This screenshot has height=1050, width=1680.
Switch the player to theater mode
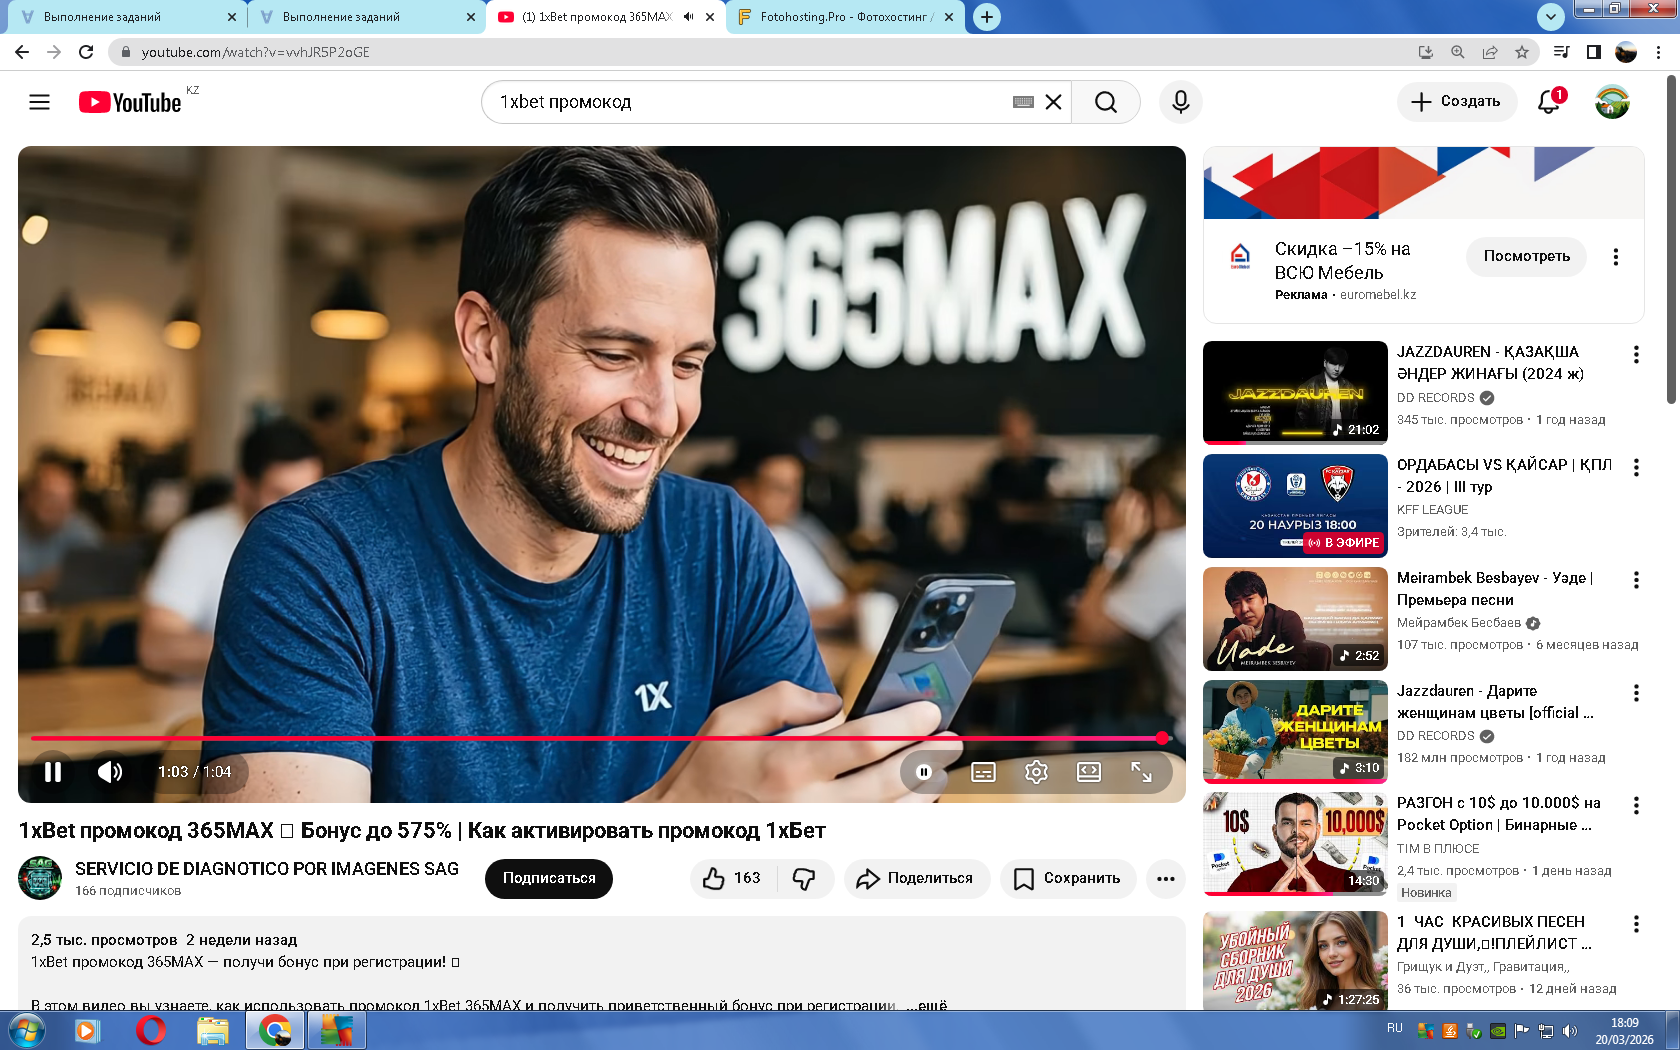[1089, 772]
